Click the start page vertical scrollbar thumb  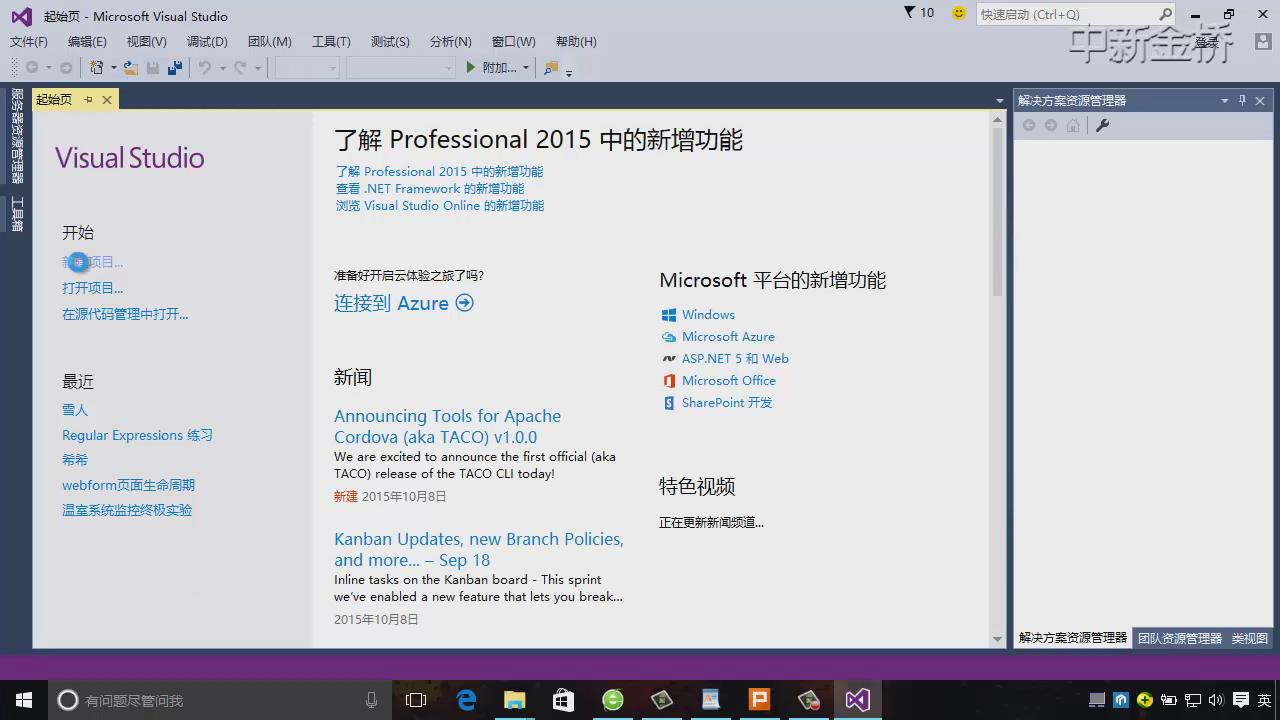[x=997, y=210]
